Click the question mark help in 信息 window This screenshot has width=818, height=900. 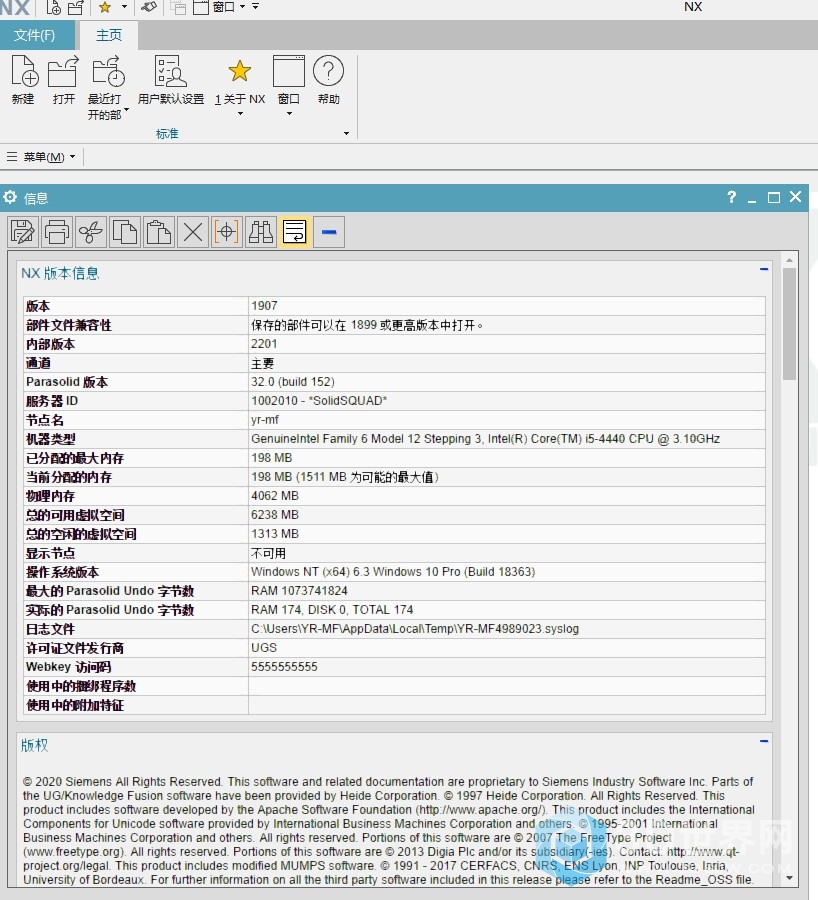tap(731, 197)
